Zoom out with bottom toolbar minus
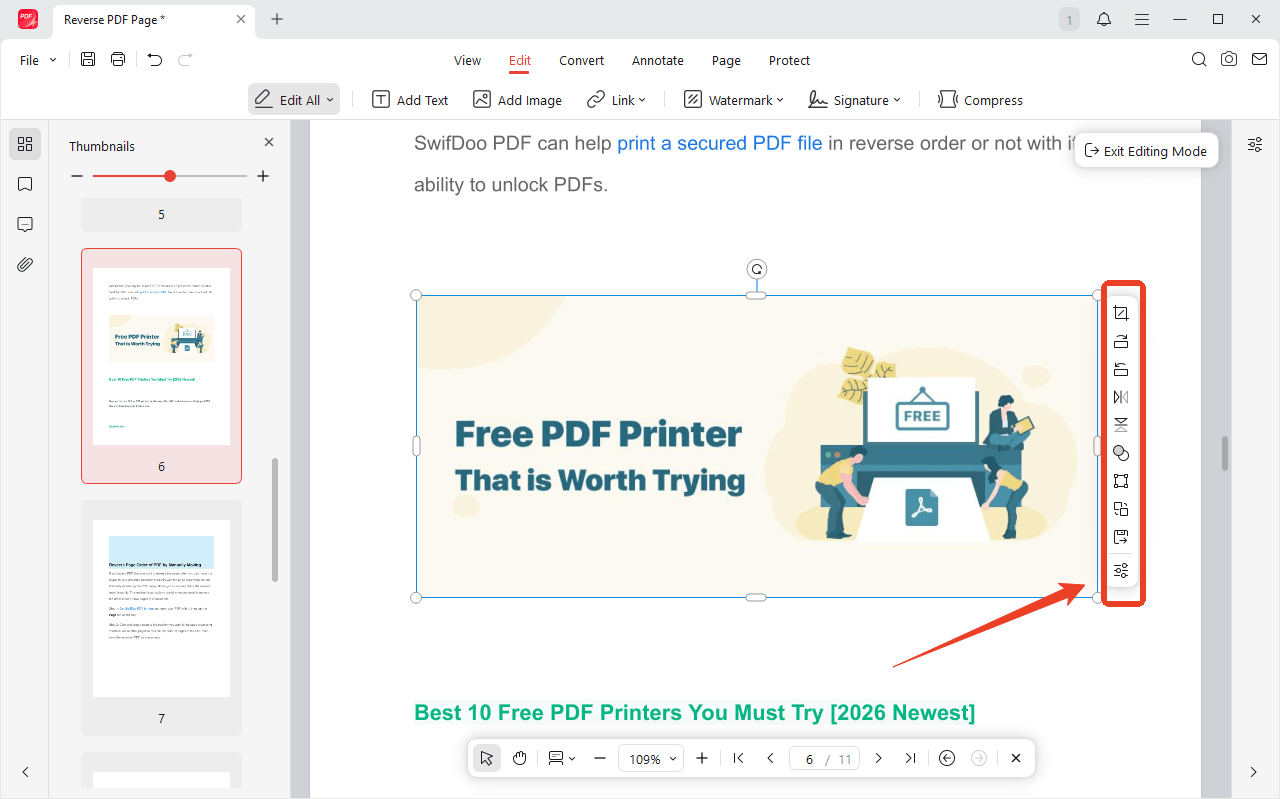 (600, 758)
